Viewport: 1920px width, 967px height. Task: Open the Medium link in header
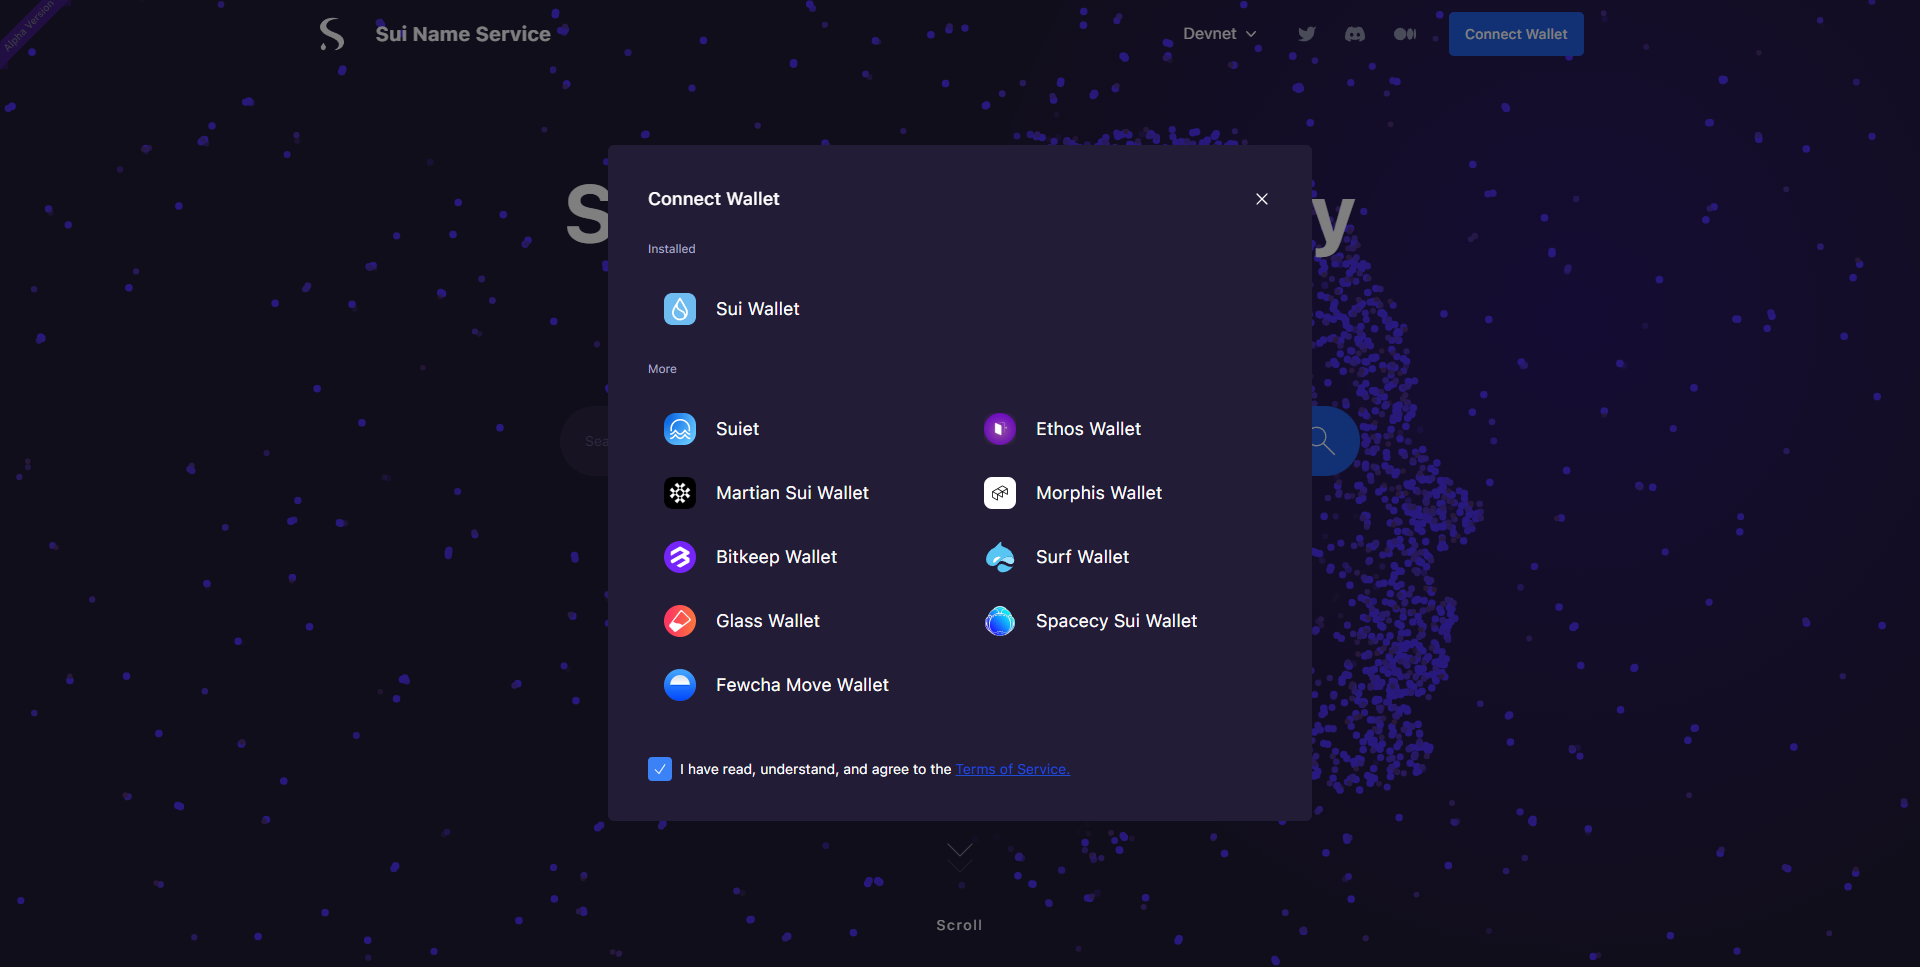point(1405,34)
